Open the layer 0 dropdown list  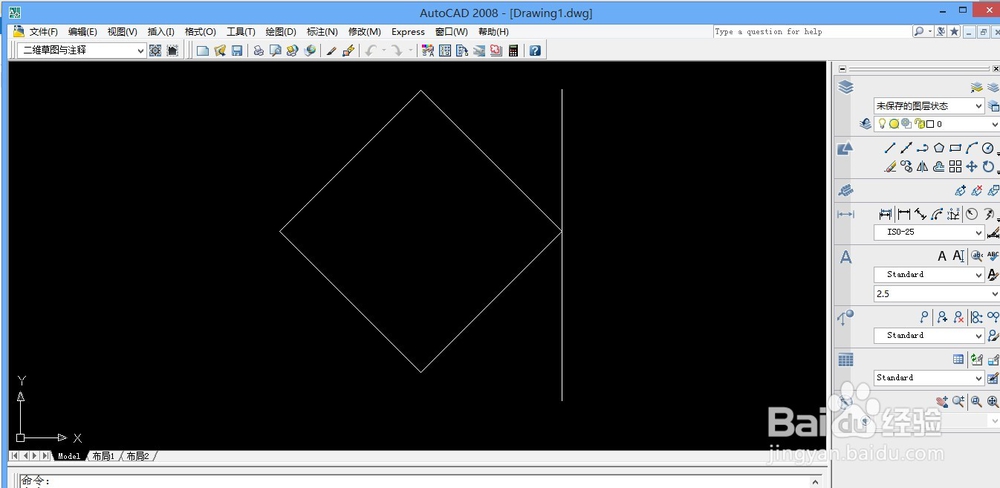click(x=994, y=124)
